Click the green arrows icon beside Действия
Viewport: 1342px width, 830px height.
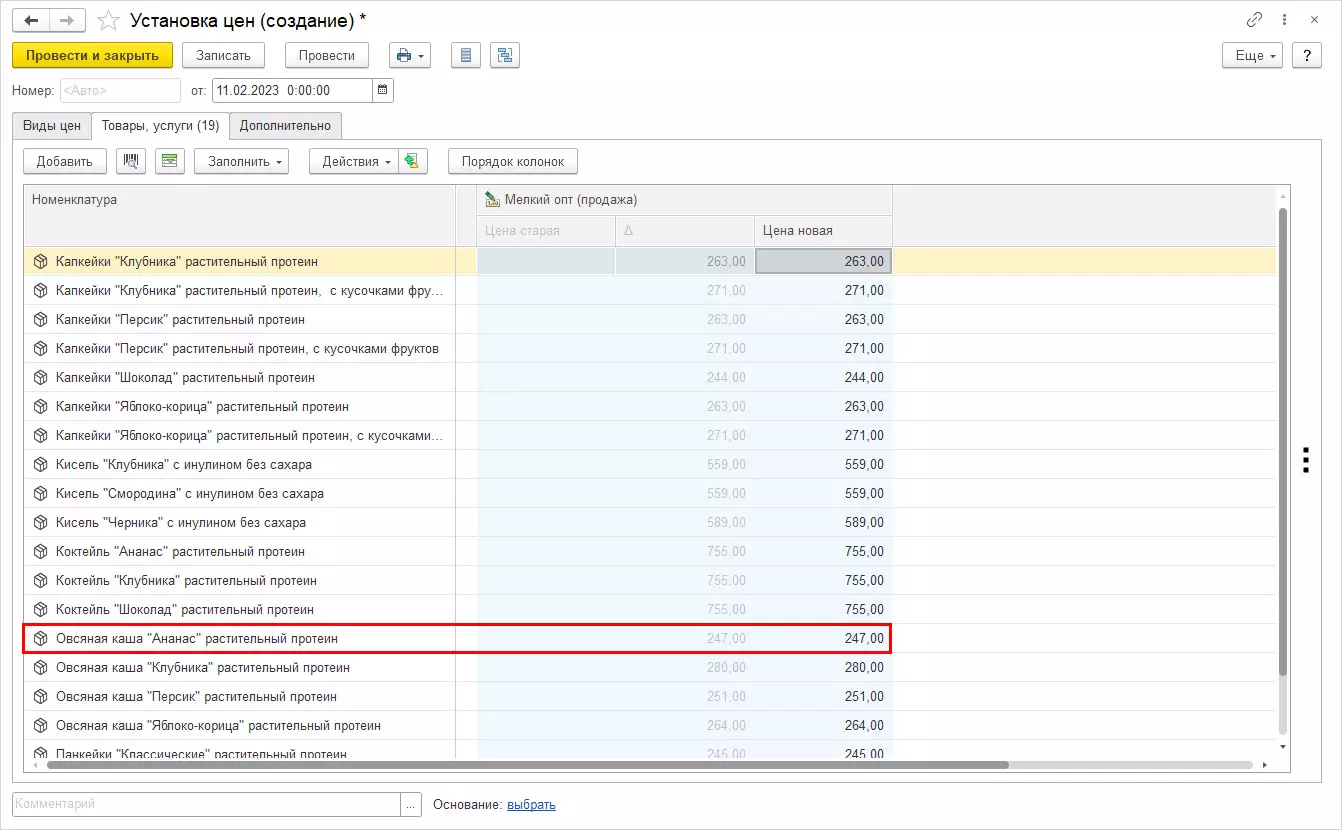tap(412, 161)
